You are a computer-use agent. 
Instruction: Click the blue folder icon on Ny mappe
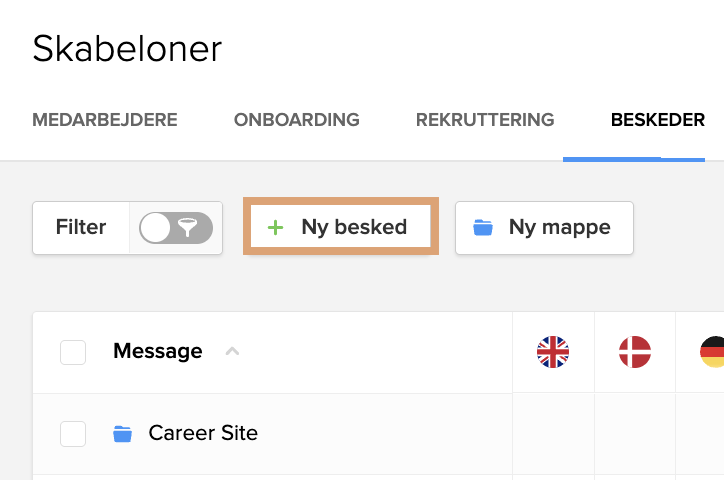[483, 228]
